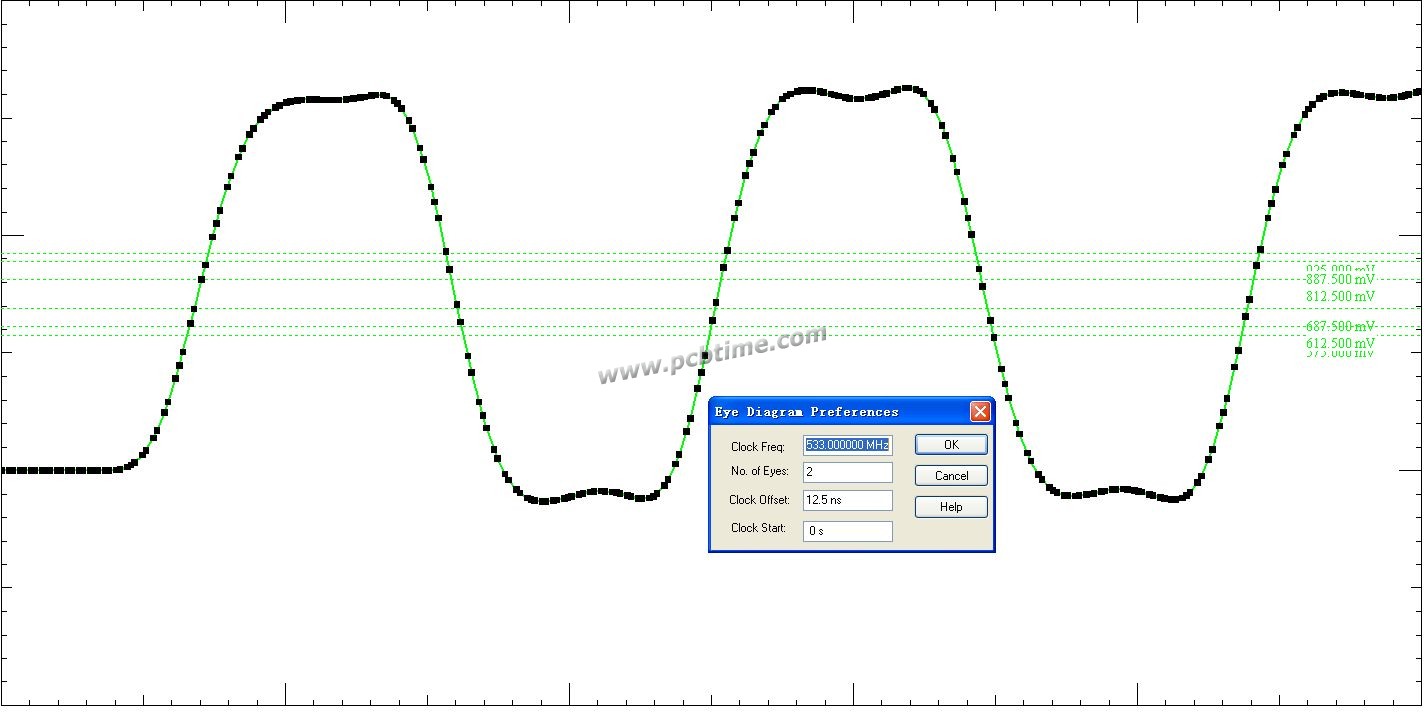Click the 887.500 mV threshold label
The height and width of the screenshot is (712, 1425).
1340,280
